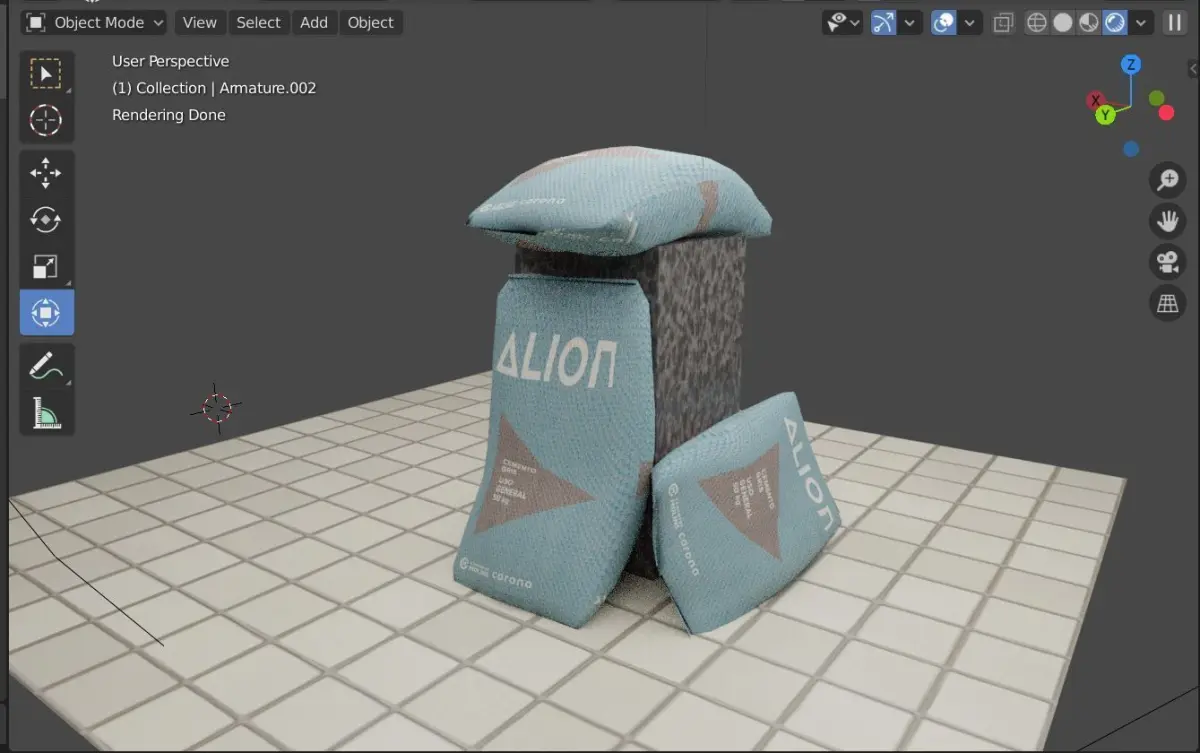Choose the Move tool
Viewport: 1200px width, 753px height.
point(46,173)
